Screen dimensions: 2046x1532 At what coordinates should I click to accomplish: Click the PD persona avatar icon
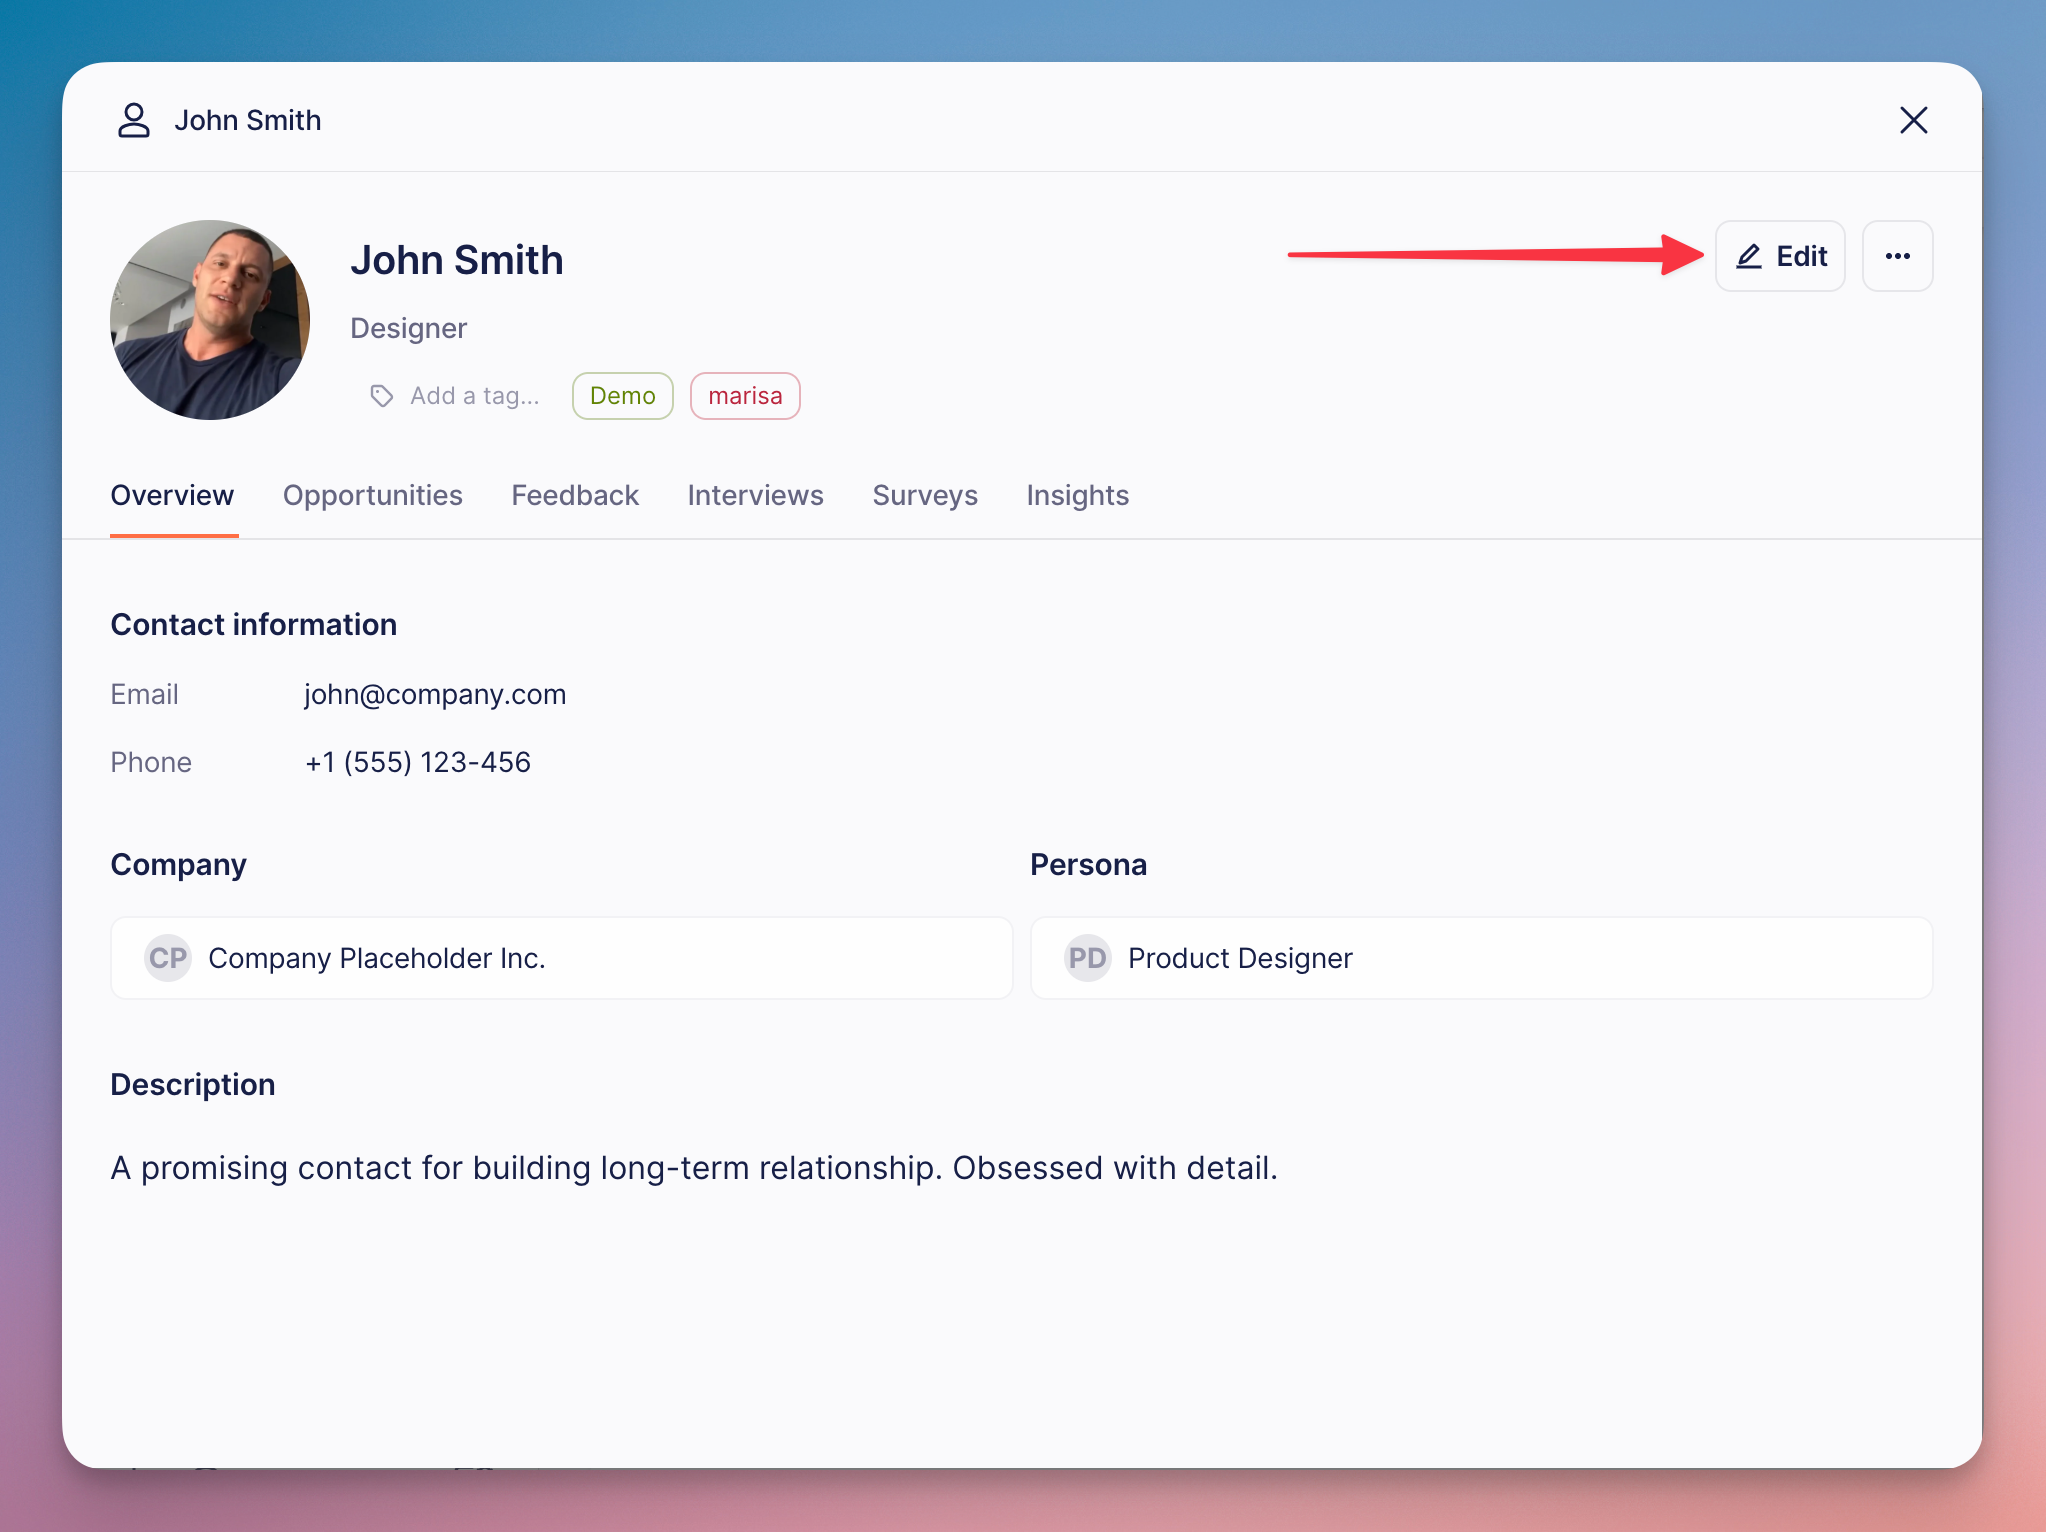point(1088,958)
